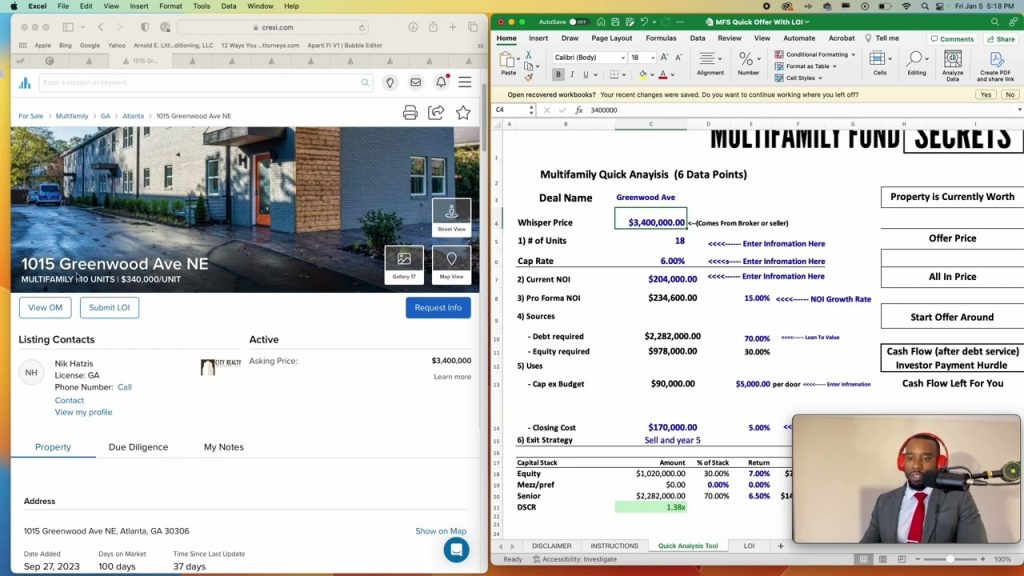Screen dimensions: 1024x576
Task: Click the Street View icon on photo
Action: (x=451, y=216)
